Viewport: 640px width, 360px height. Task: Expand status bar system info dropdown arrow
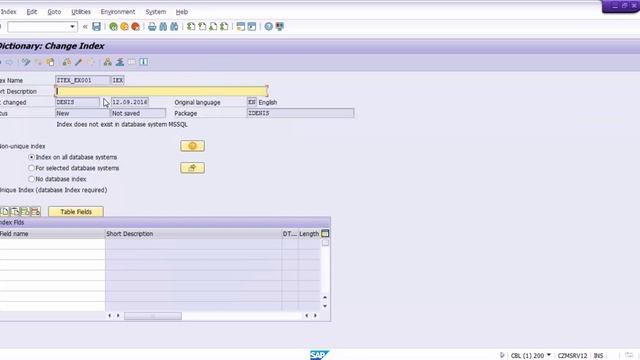click(x=549, y=355)
